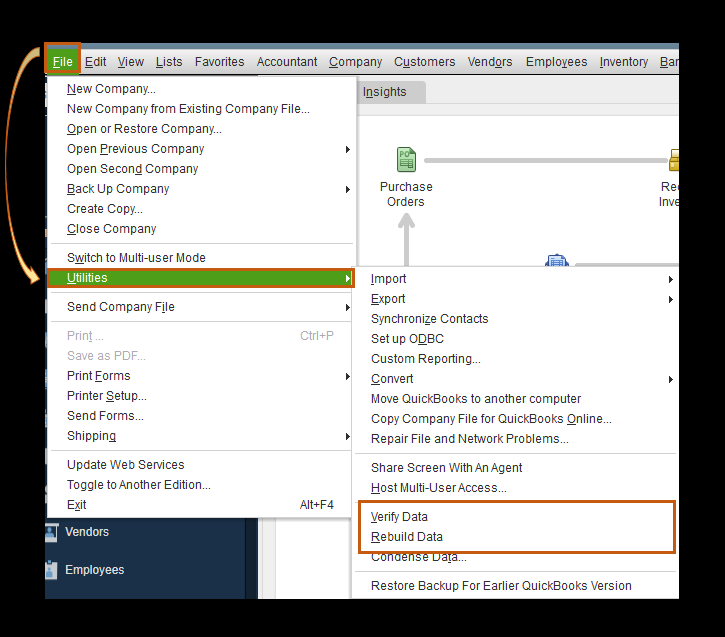Choose Share Screen With An Agent
This screenshot has width=725, height=637.
click(x=516, y=468)
